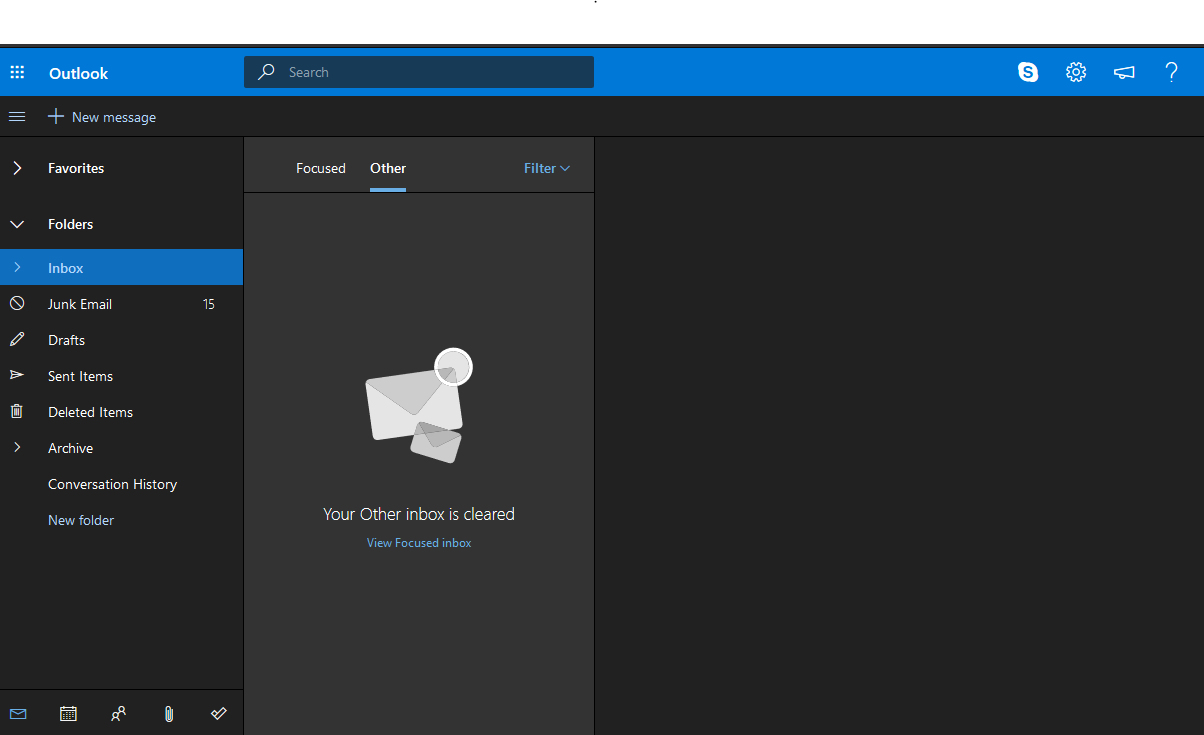The image size is (1204, 735).
Task: Switch to Mail module icon
Action: tap(18, 714)
